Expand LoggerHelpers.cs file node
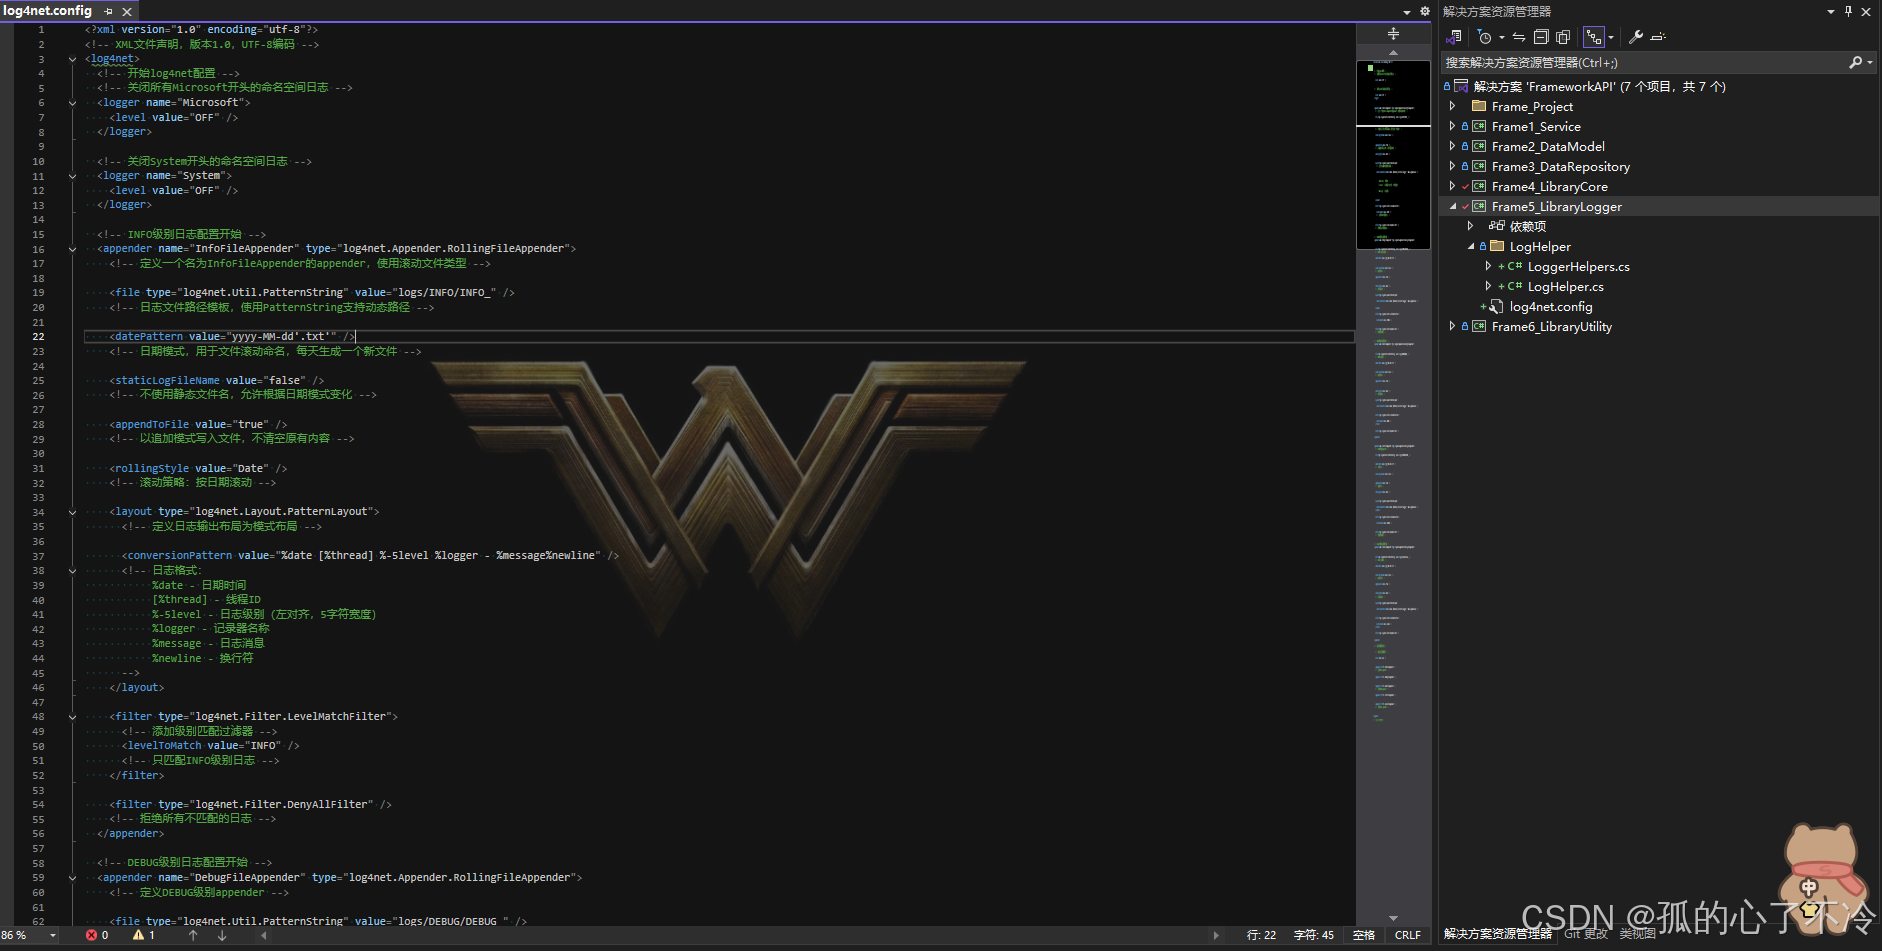The height and width of the screenshot is (951, 1882). 1488,266
